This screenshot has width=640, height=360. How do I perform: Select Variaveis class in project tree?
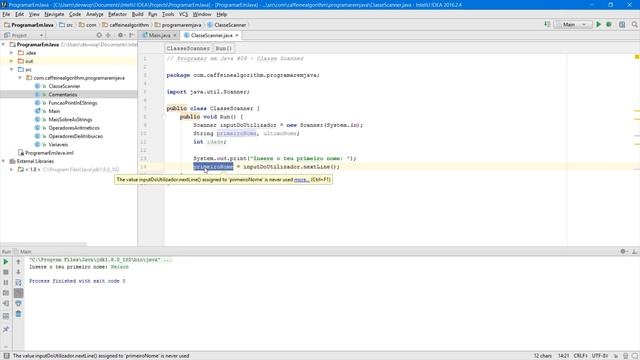click(x=58, y=144)
